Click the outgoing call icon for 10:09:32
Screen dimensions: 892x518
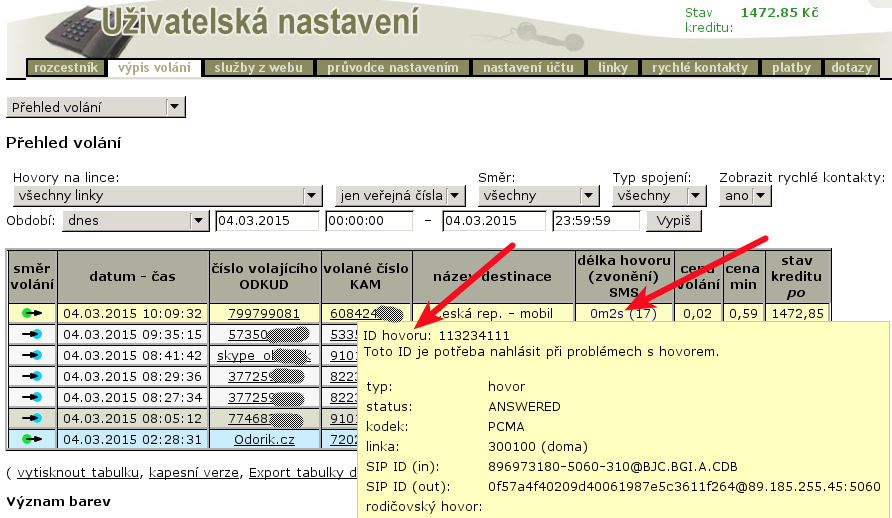point(32,313)
